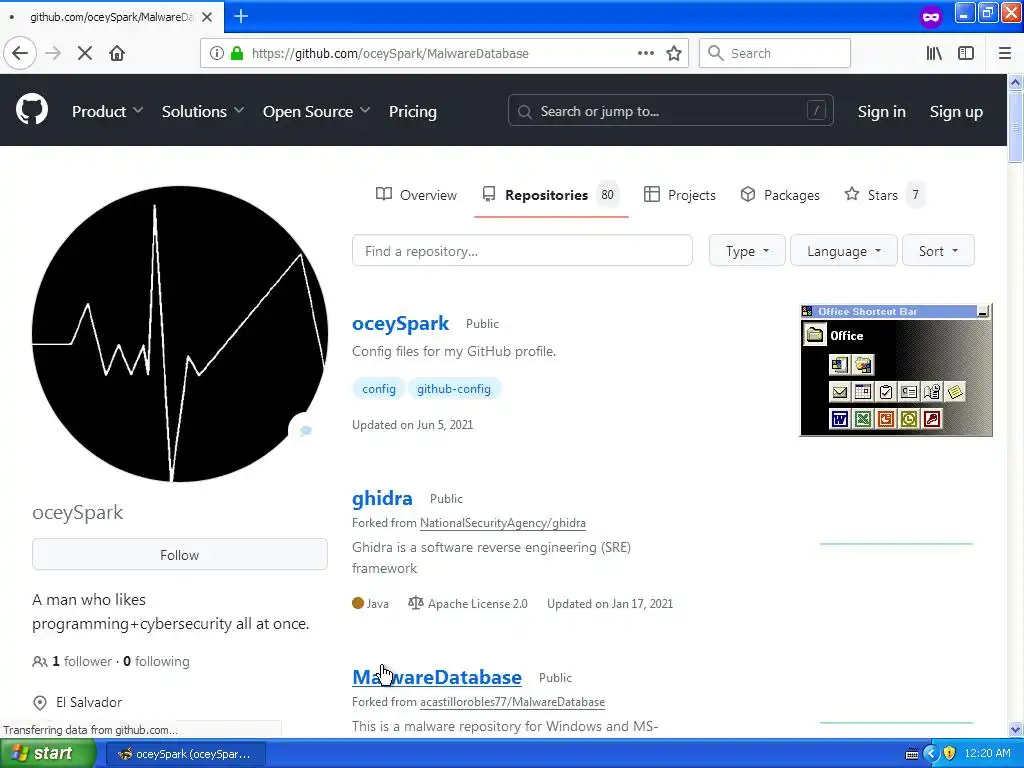Open the Stars tab
1024x768 pixels.
(x=884, y=195)
